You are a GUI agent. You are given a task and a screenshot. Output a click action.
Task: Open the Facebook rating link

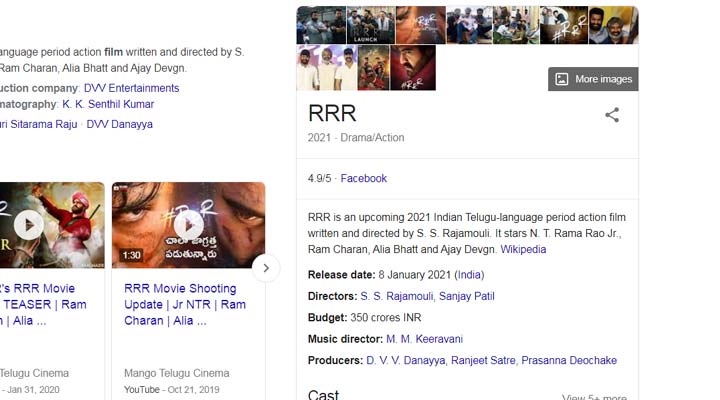pyautogui.click(x=363, y=178)
